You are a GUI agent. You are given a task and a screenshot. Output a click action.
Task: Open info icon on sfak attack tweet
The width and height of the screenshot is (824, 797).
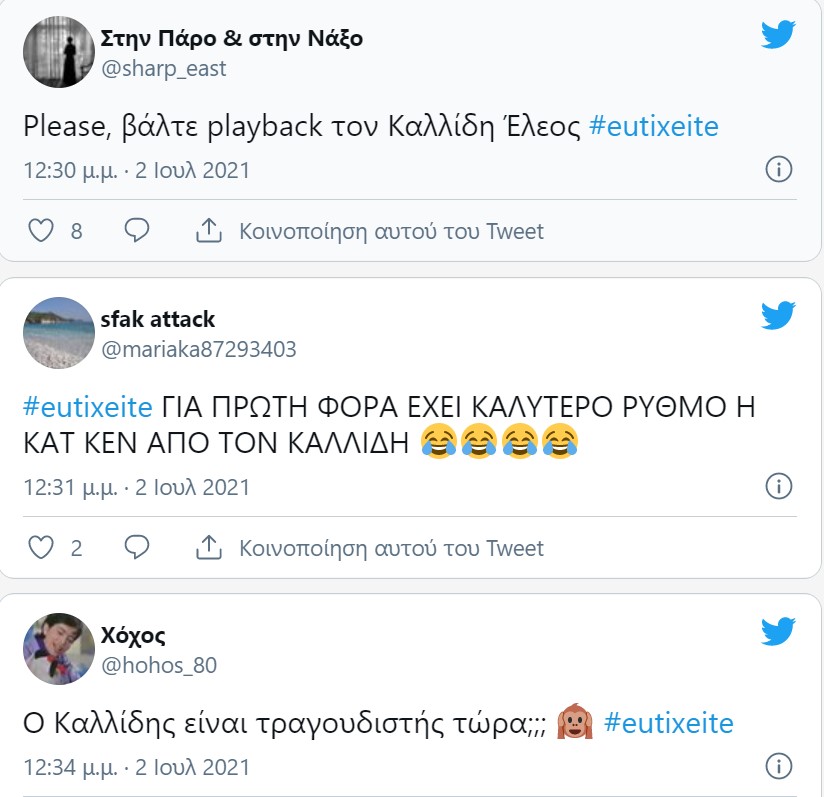pos(778,487)
